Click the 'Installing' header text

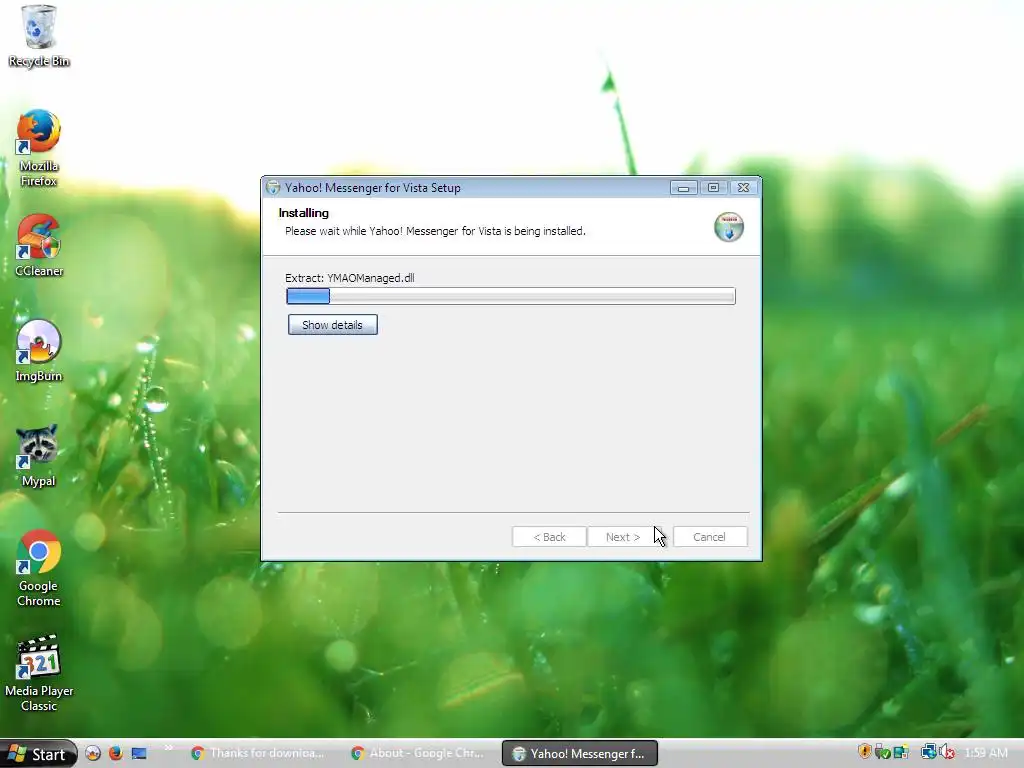pos(303,213)
